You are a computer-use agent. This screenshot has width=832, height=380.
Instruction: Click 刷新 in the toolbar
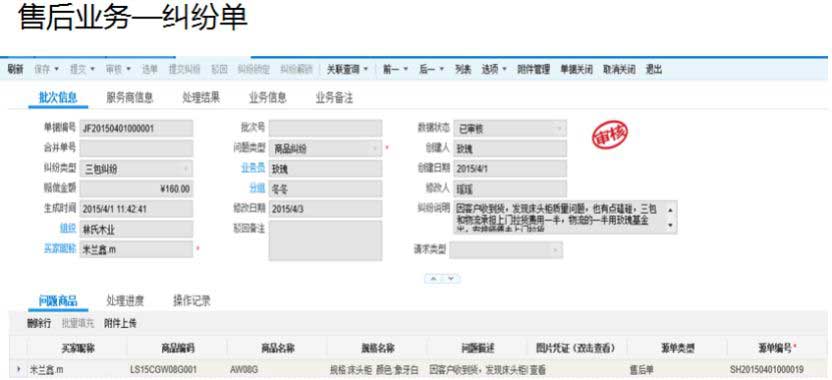[x=16, y=69]
